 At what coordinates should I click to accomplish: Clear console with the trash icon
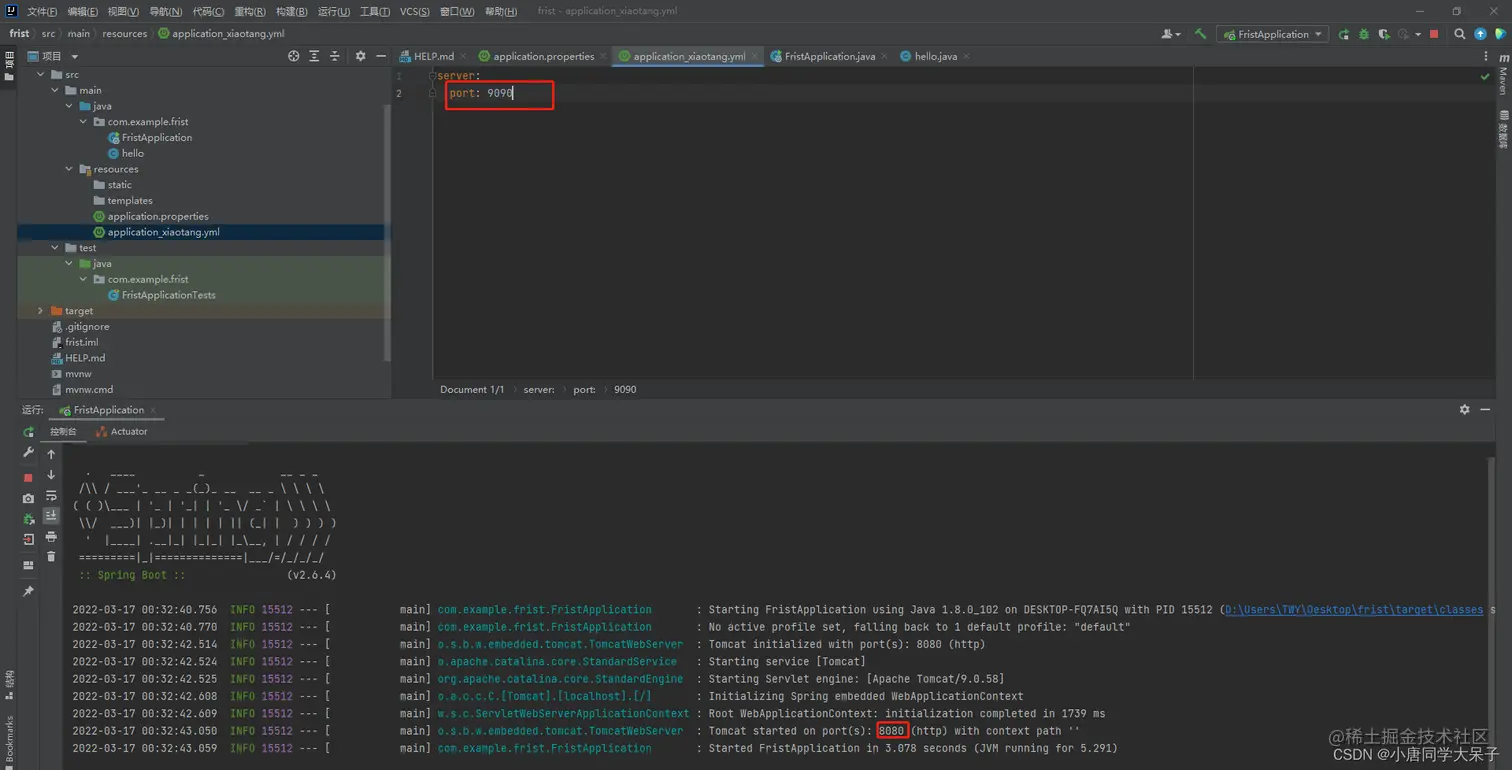[x=51, y=557]
